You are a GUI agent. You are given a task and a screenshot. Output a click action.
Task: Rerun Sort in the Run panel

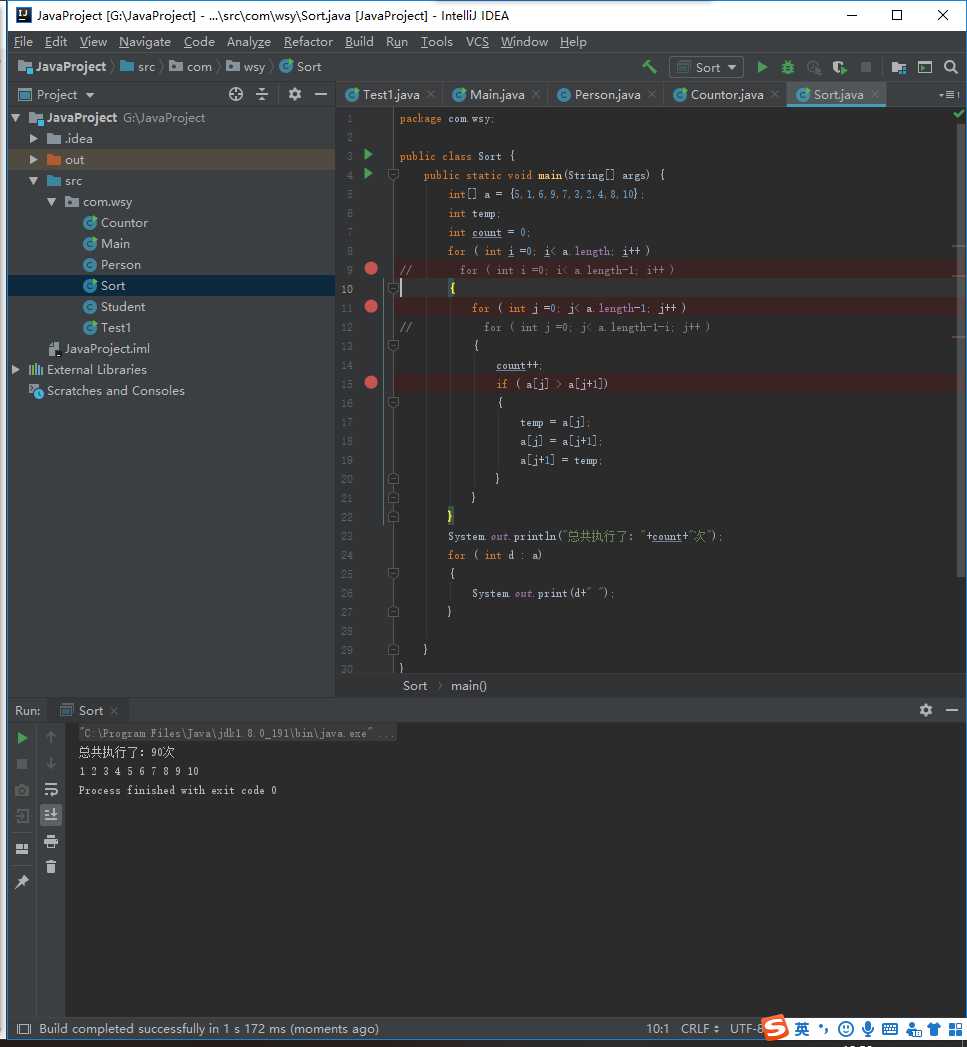(x=22, y=738)
